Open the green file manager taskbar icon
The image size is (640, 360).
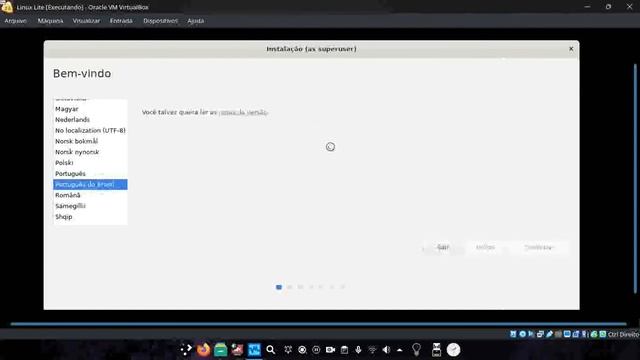(x=220, y=350)
